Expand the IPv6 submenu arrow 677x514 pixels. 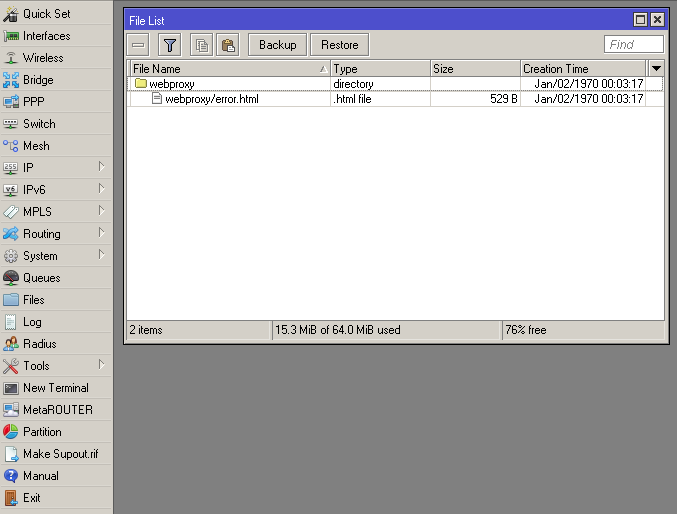point(101,189)
